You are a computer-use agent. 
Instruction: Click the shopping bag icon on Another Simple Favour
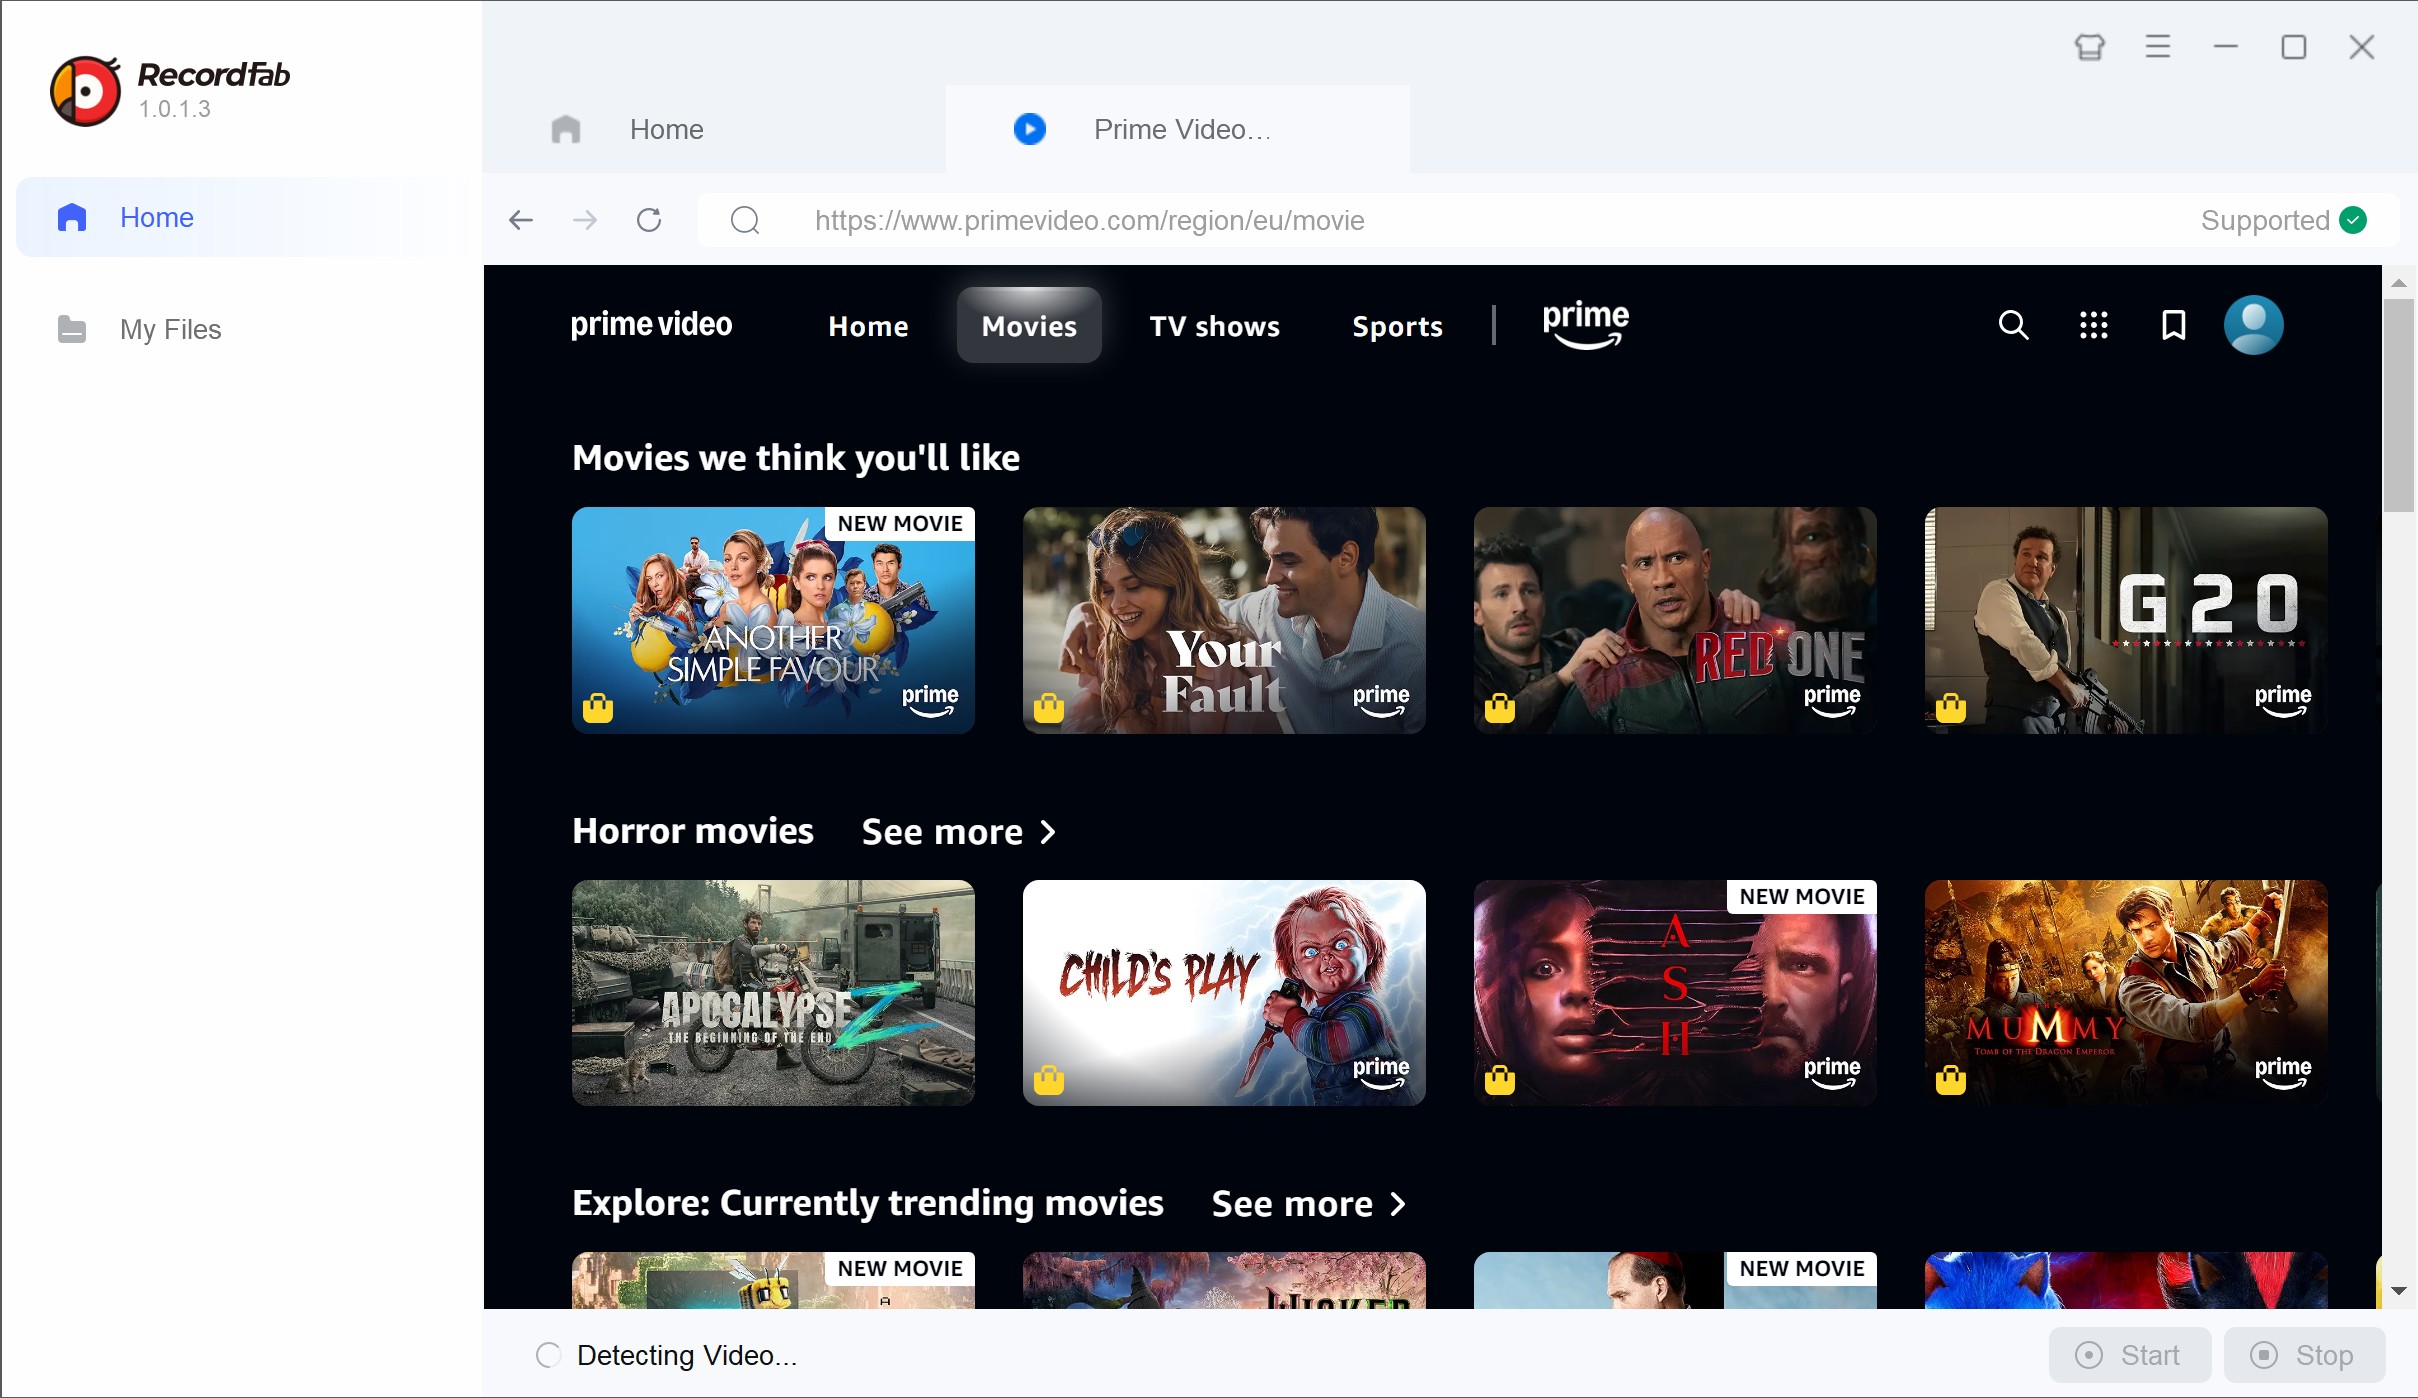click(598, 707)
